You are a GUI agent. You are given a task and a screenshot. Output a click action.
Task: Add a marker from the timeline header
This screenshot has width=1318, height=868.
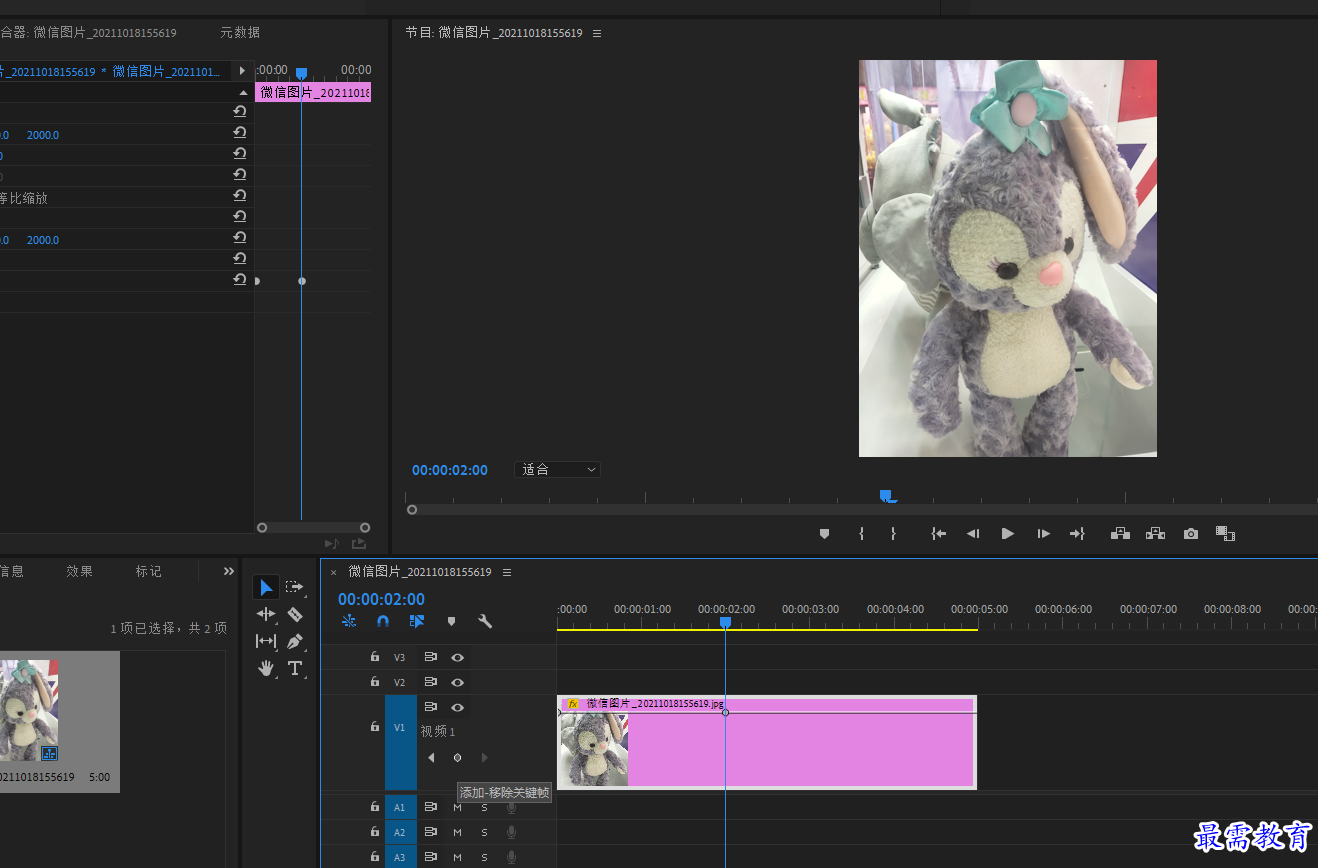tap(451, 621)
